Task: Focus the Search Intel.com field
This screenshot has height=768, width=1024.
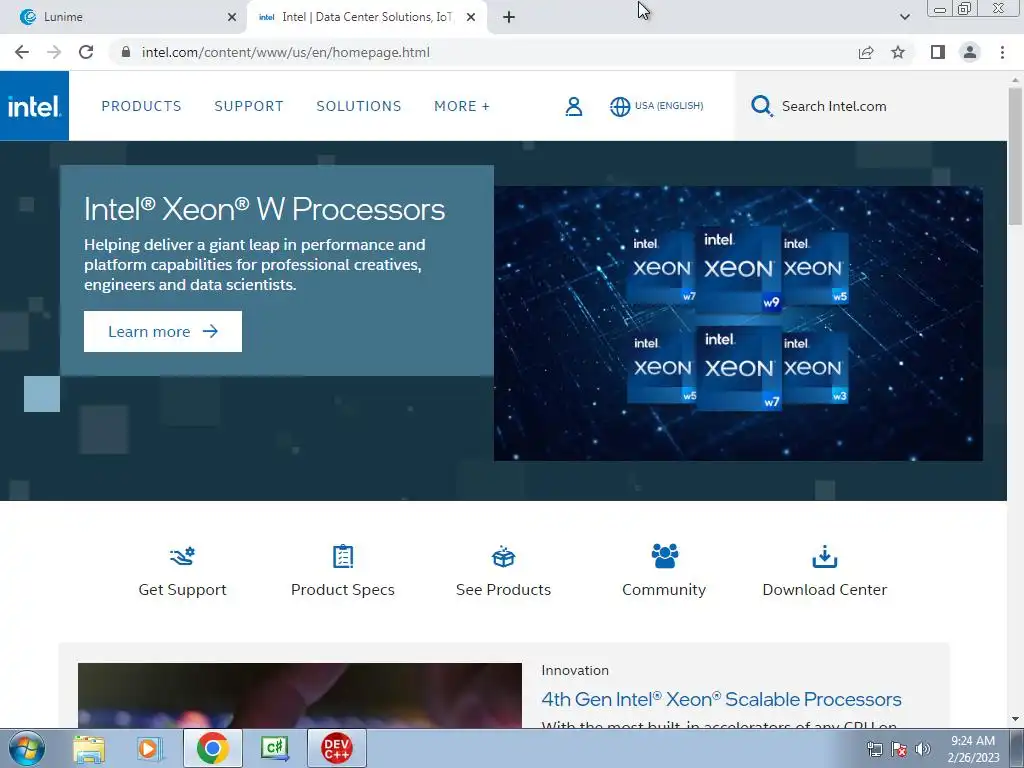Action: pyautogui.click(x=834, y=106)
